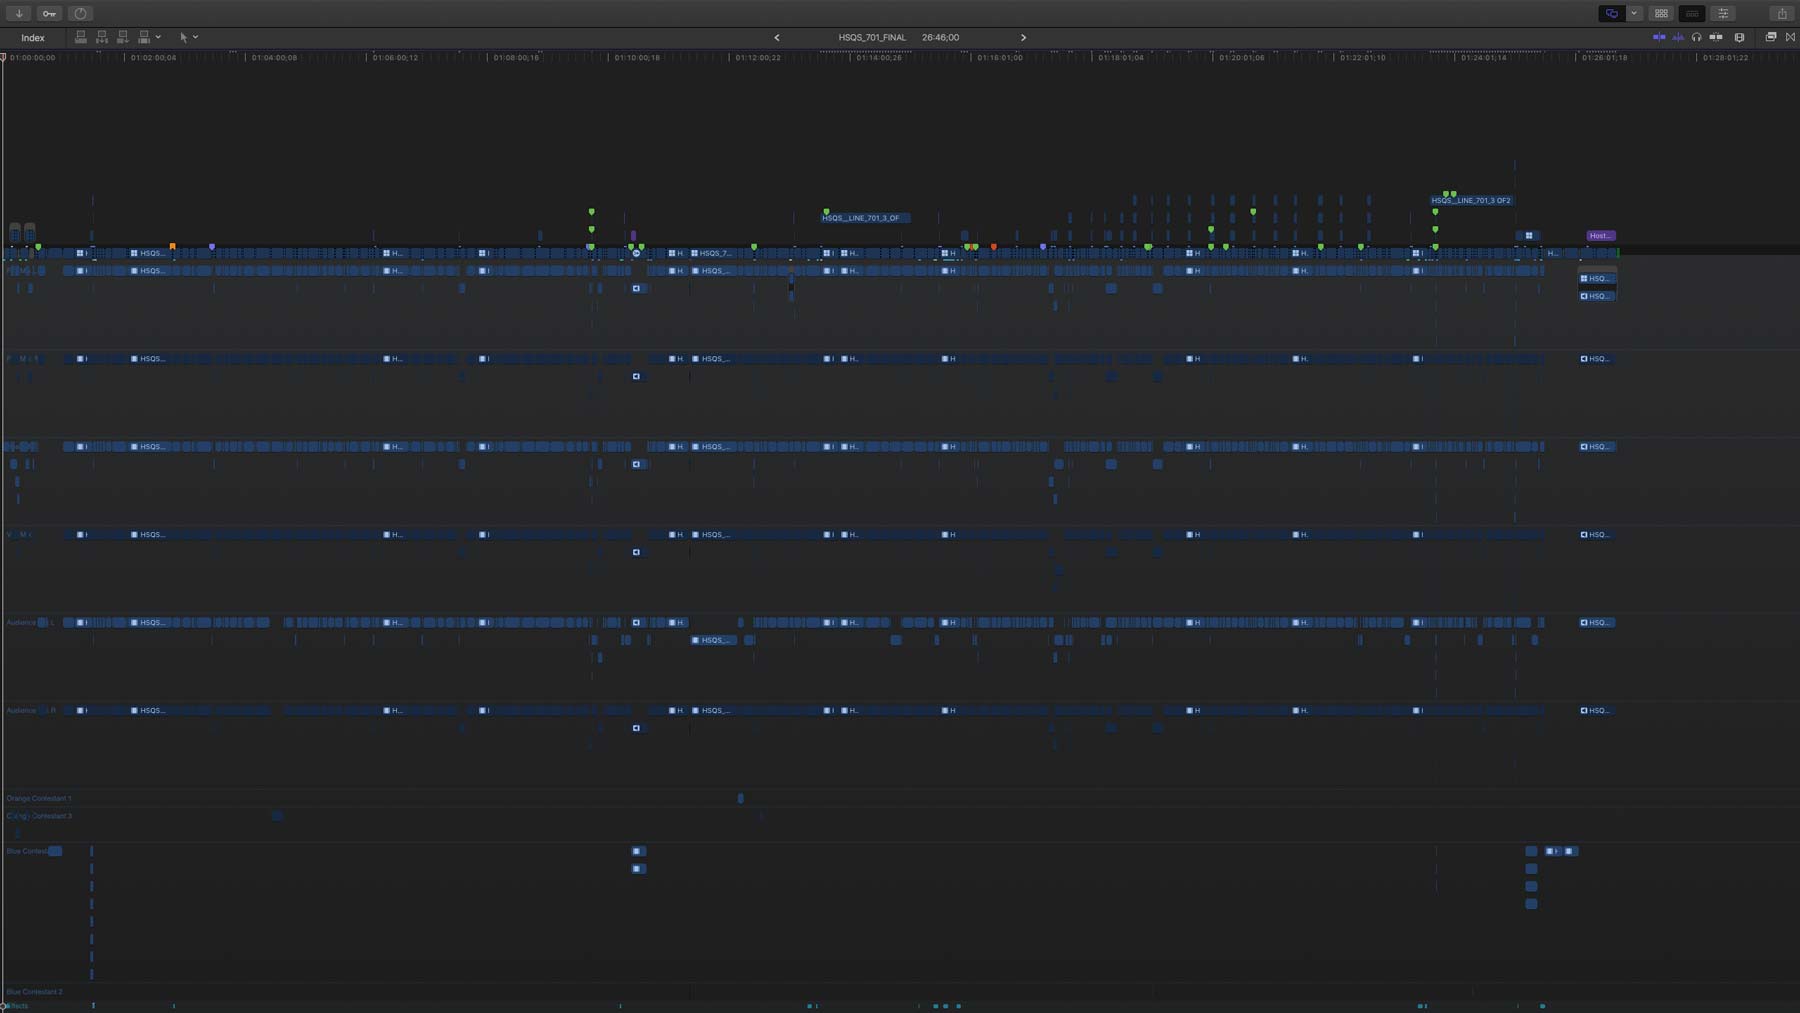Click ruler timecode 01:10:00;18

[637, 58]
